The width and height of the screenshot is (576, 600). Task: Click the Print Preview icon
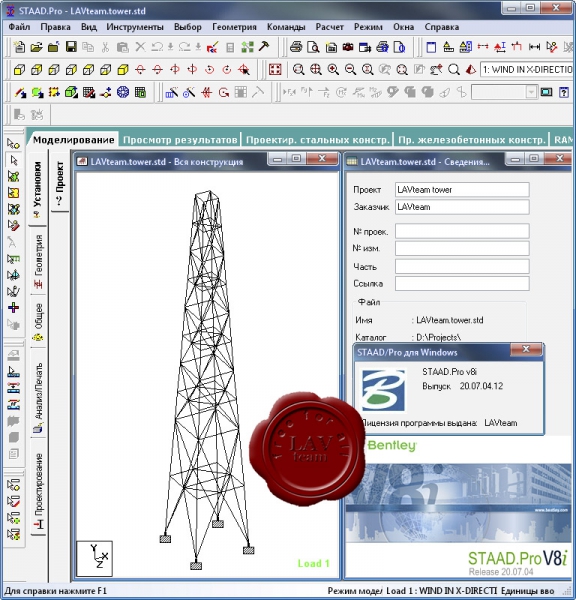point(313,47)
